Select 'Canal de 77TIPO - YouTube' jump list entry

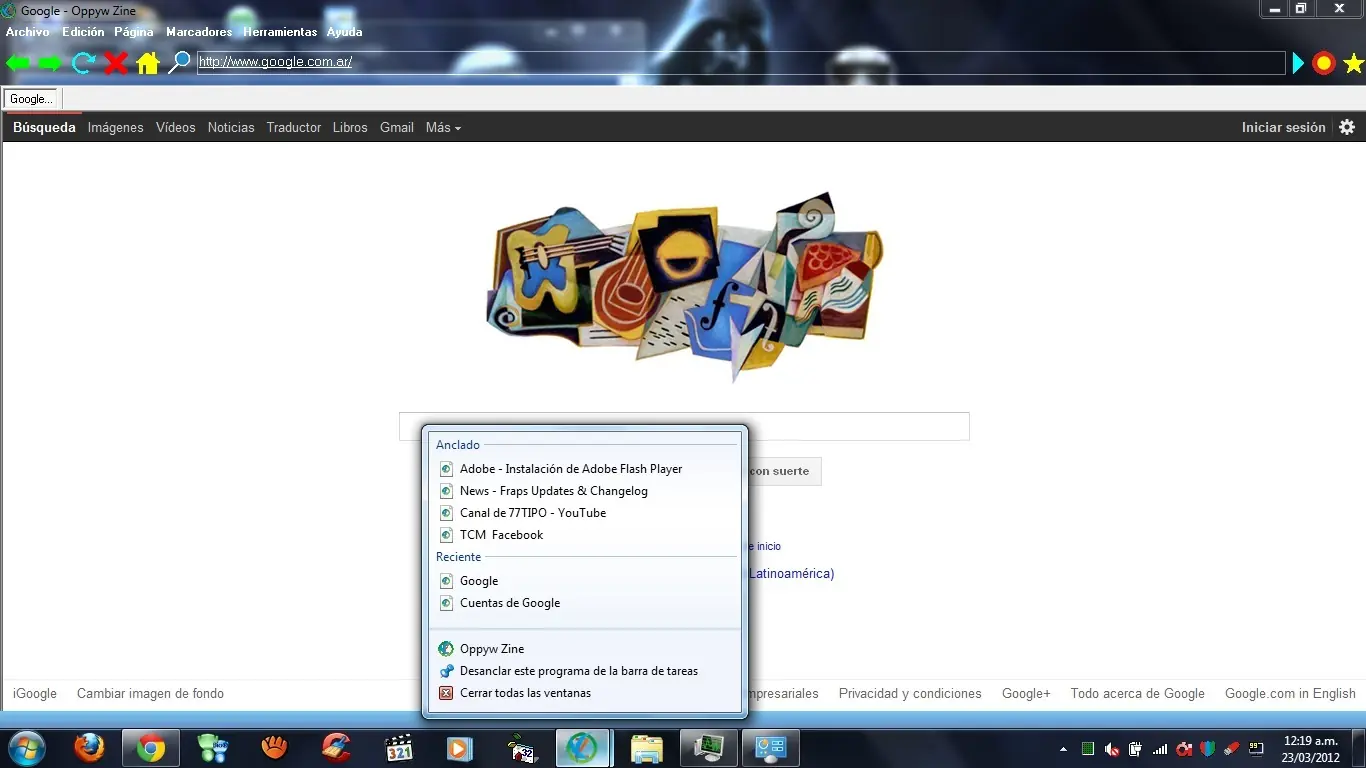pos(532,513)
